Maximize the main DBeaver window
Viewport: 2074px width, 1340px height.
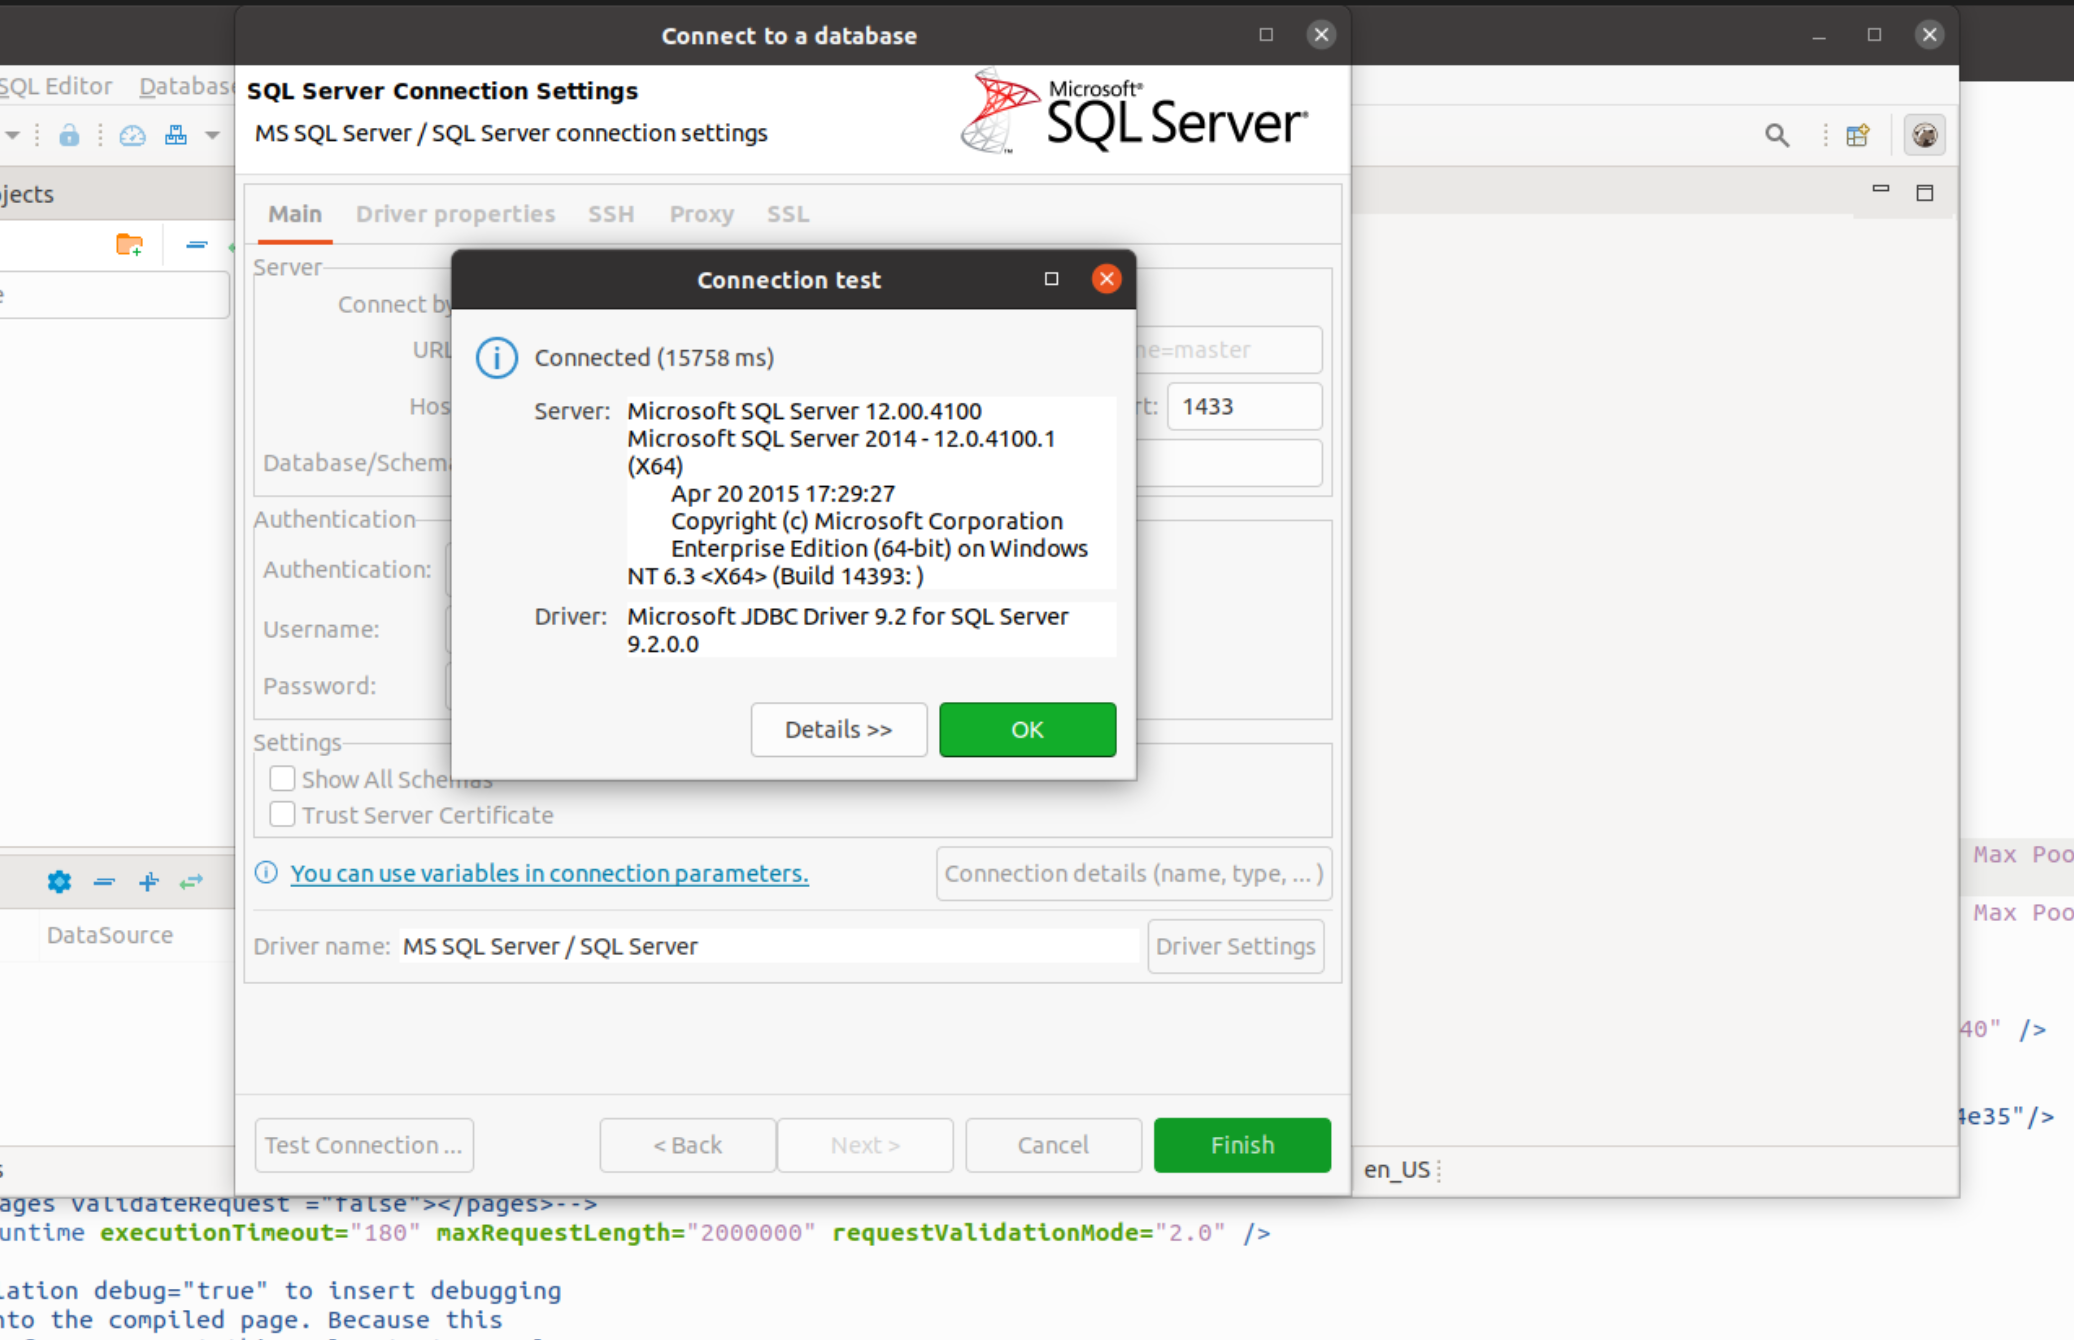coord(1874,35)
